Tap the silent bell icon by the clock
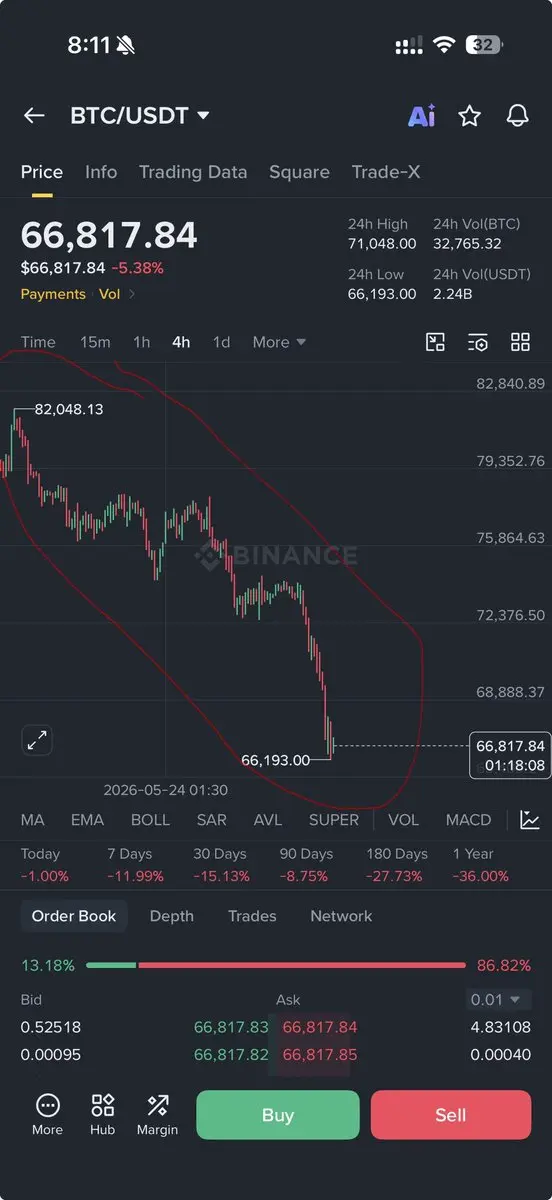Image resolution: width=552 pixels, height=1200 pixels. (125, 45)
